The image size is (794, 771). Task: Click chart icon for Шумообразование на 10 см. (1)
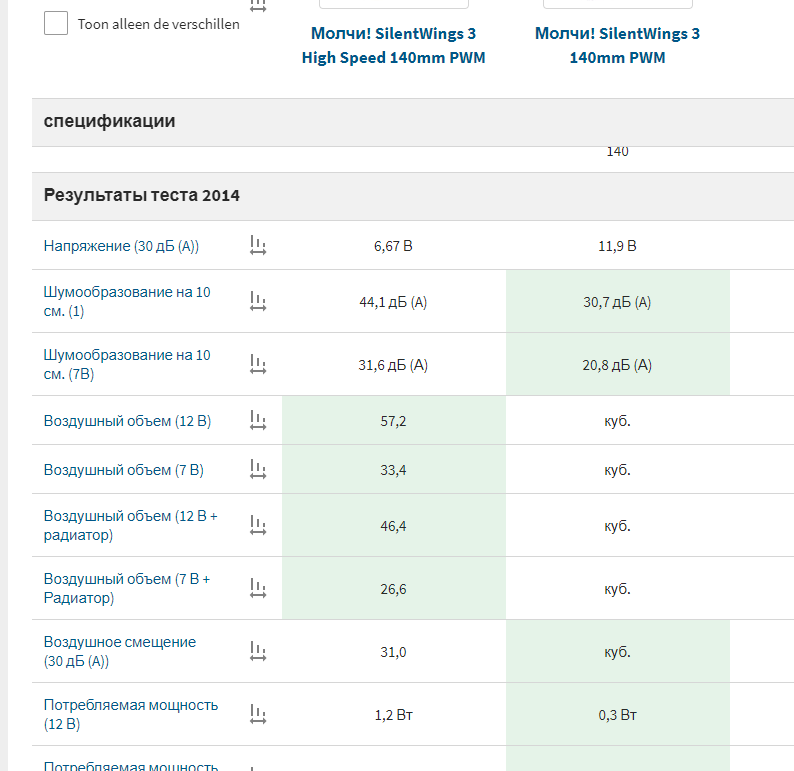click(258, 301)
